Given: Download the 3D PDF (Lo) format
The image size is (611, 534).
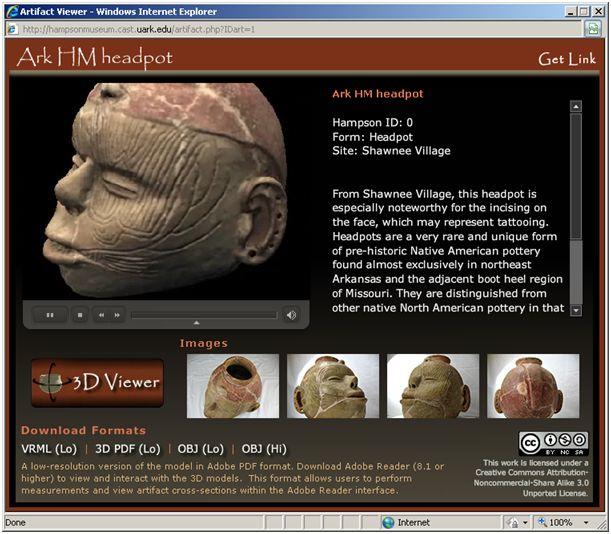Looking at the screenshot, I should click(128, 449).
